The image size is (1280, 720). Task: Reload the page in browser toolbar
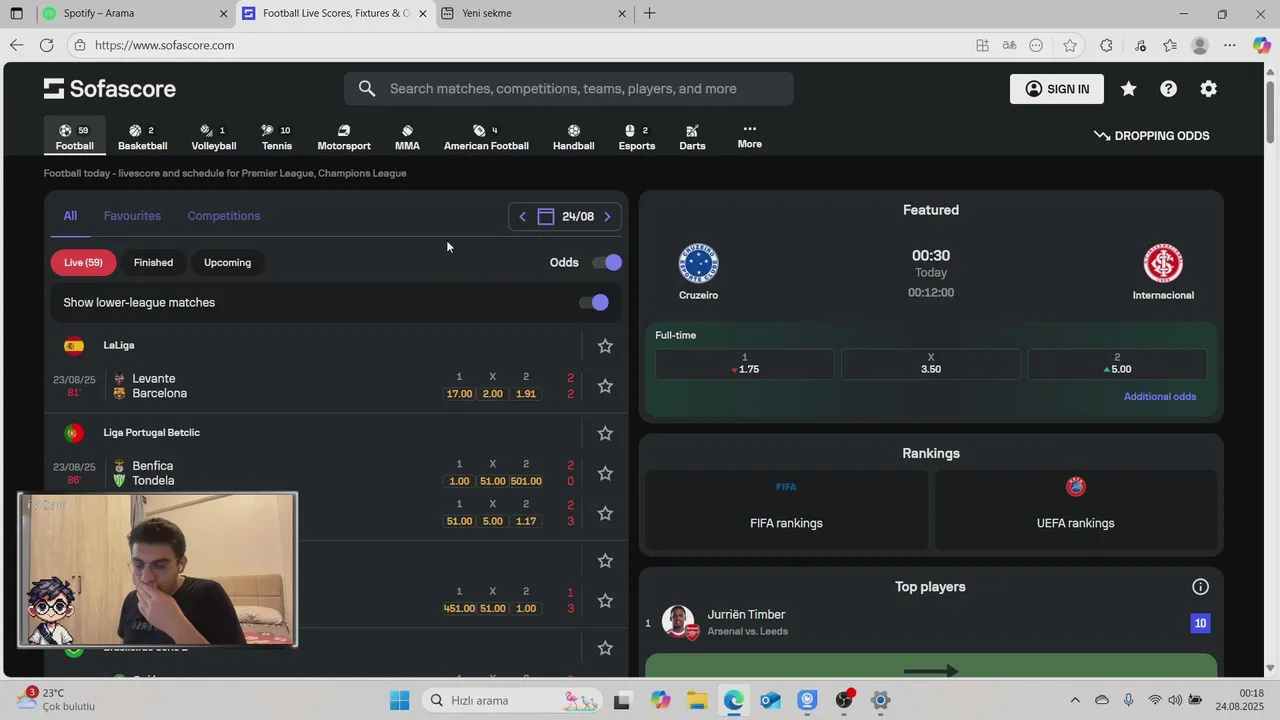pos(46,45)
